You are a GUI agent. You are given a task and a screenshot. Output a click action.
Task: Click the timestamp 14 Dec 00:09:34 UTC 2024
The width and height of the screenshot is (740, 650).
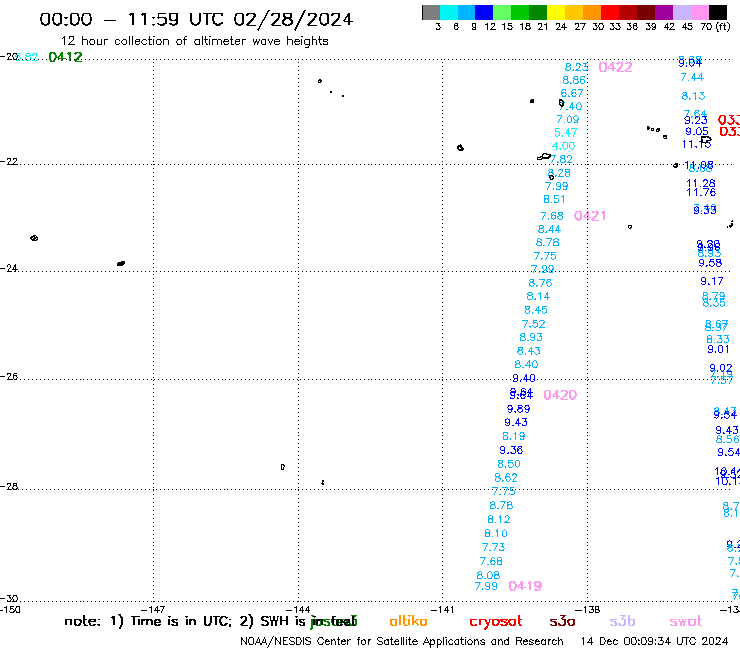[x=655, y=642]
